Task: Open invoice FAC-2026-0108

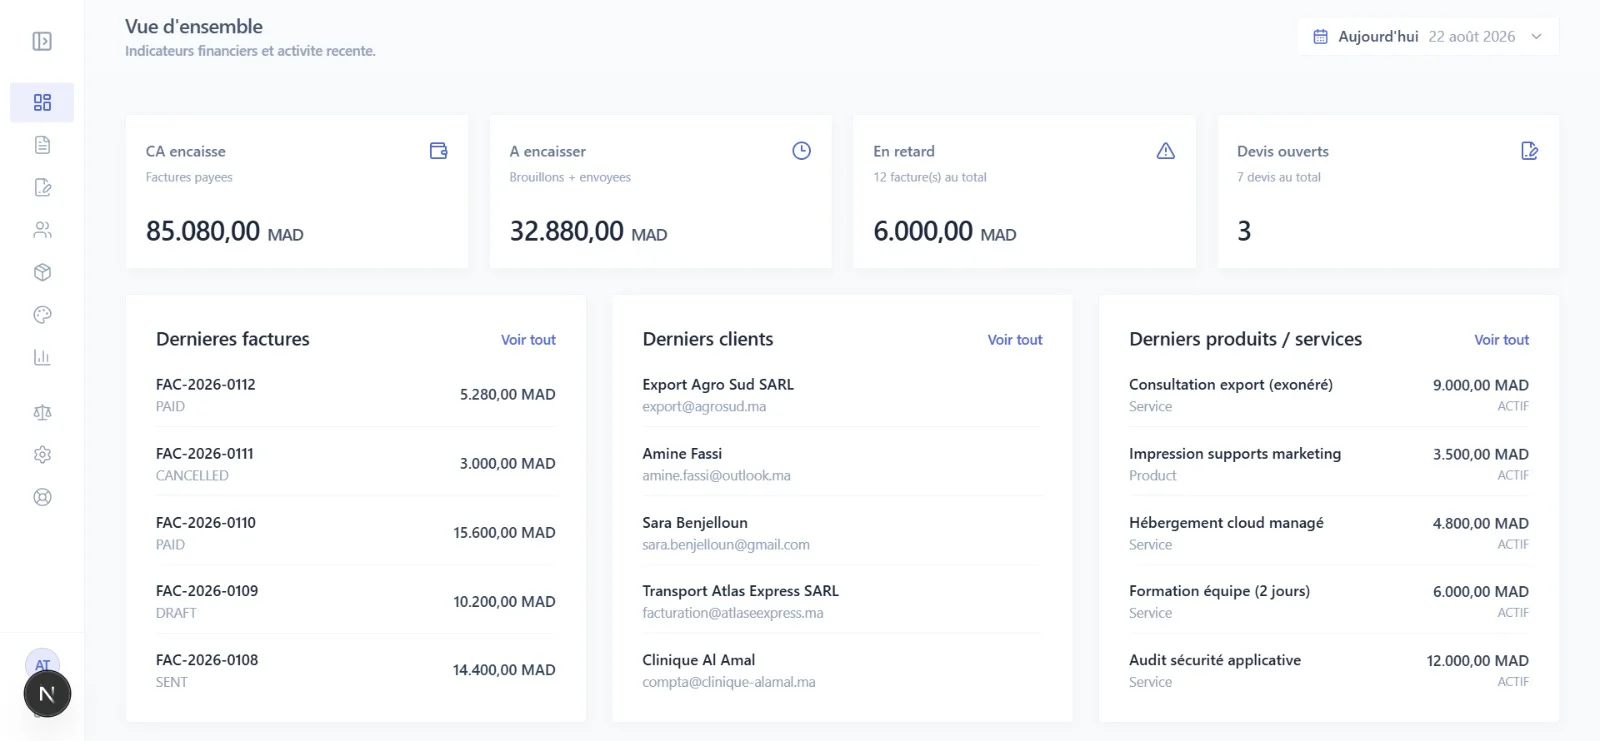Action: pyautogui.click(x=356, y=671)
